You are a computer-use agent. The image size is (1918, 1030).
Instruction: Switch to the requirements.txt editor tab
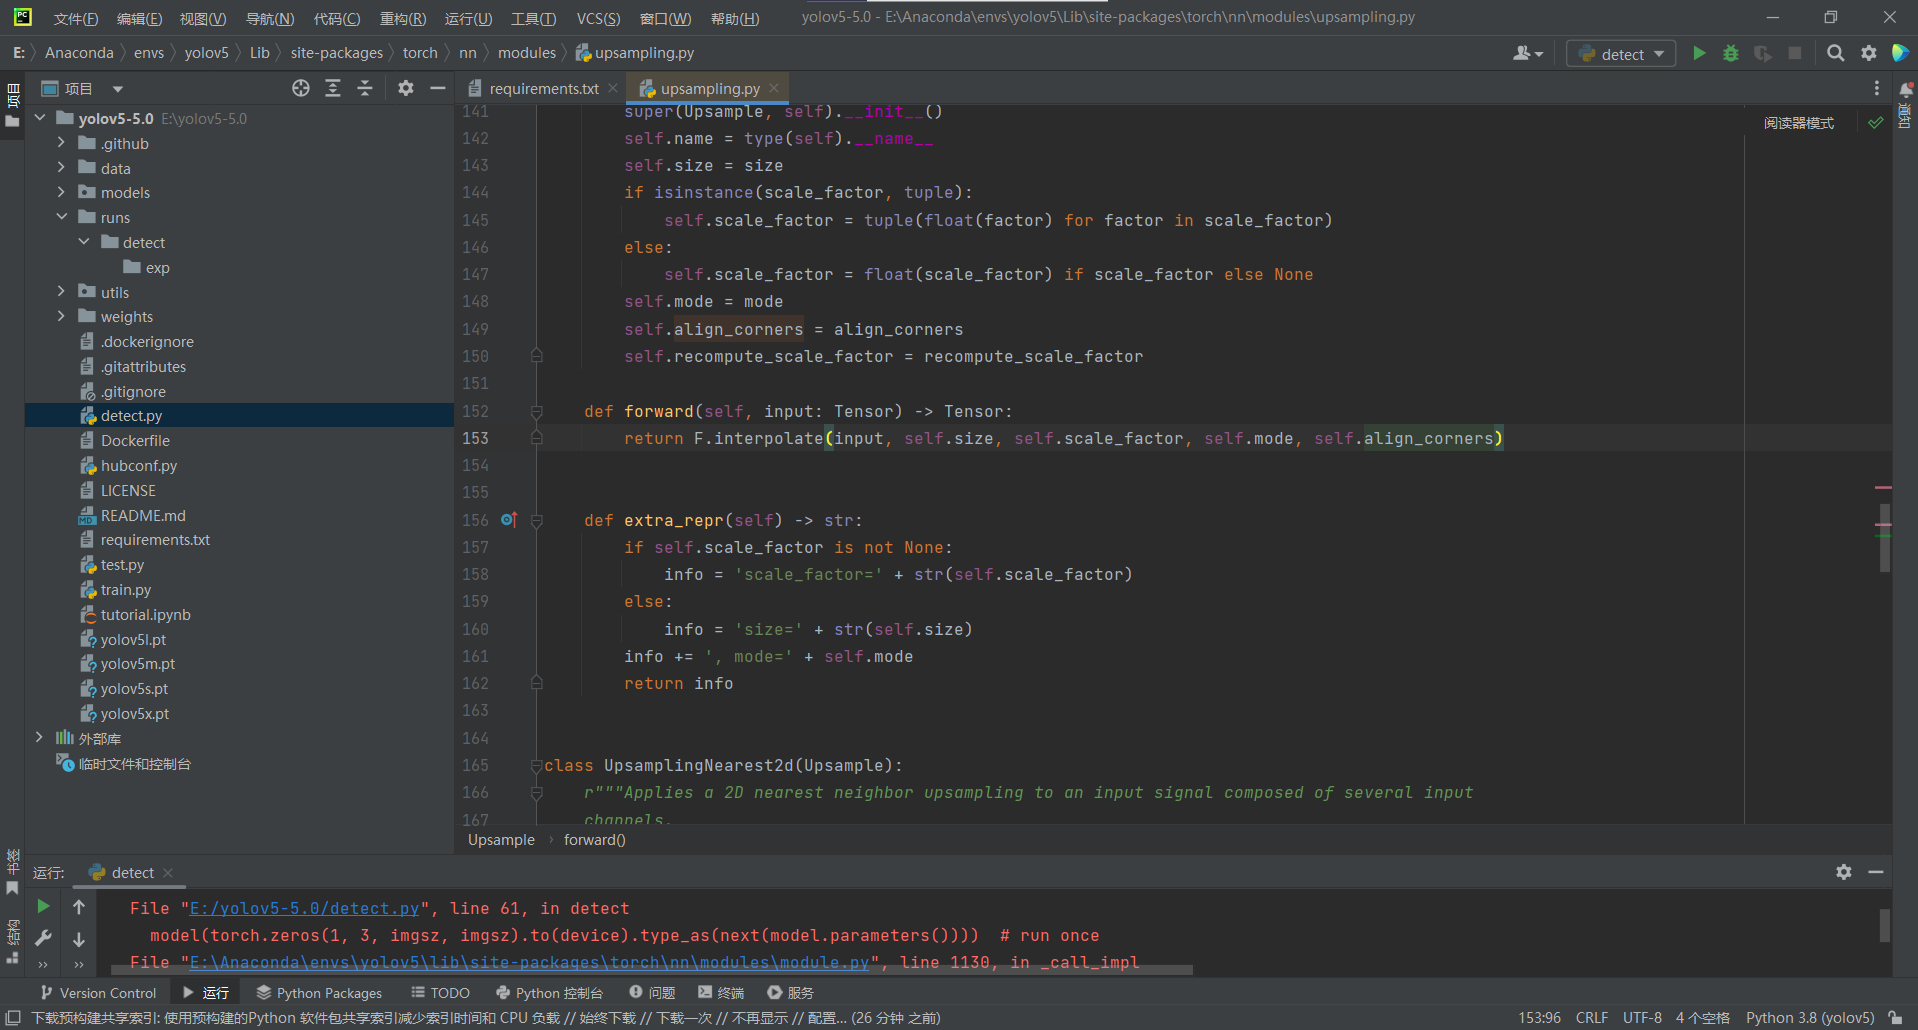543,88
